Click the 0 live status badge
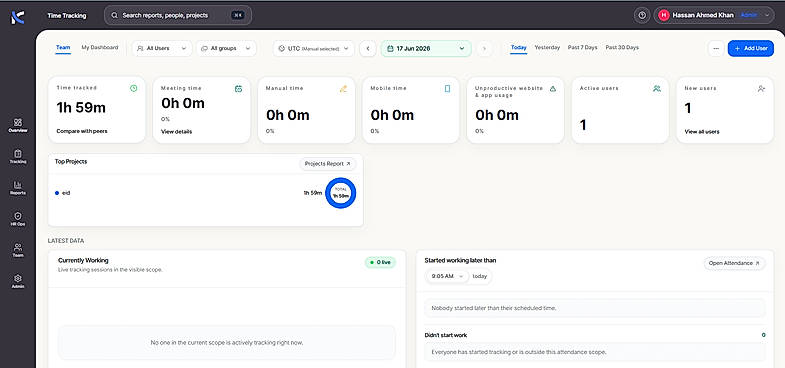The height and width of the screenshot is (368, 785). [380, 262]
